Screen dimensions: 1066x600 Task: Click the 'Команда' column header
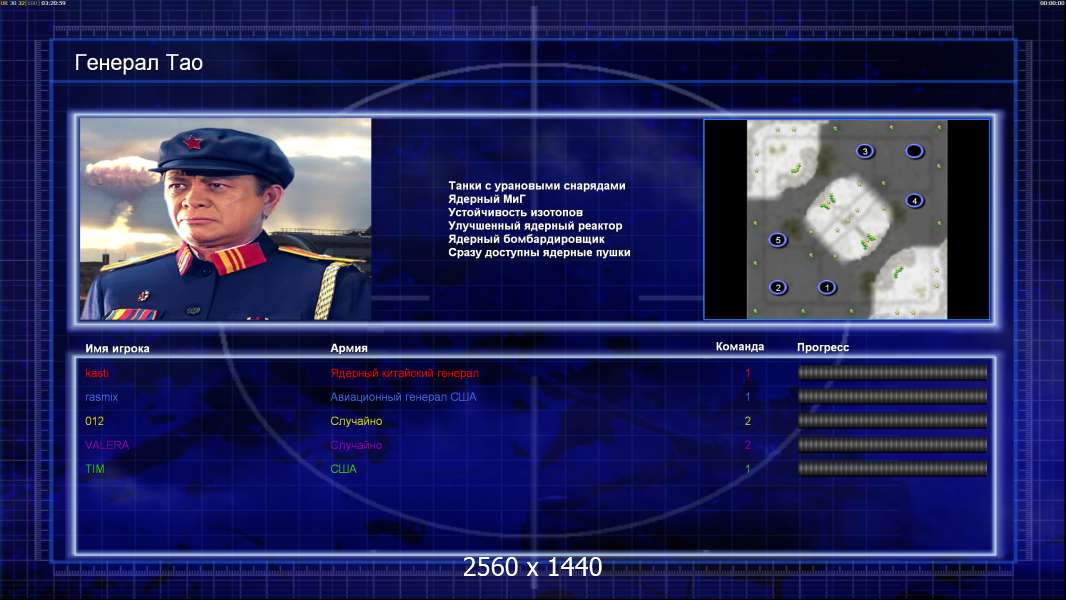click(740, 347)
